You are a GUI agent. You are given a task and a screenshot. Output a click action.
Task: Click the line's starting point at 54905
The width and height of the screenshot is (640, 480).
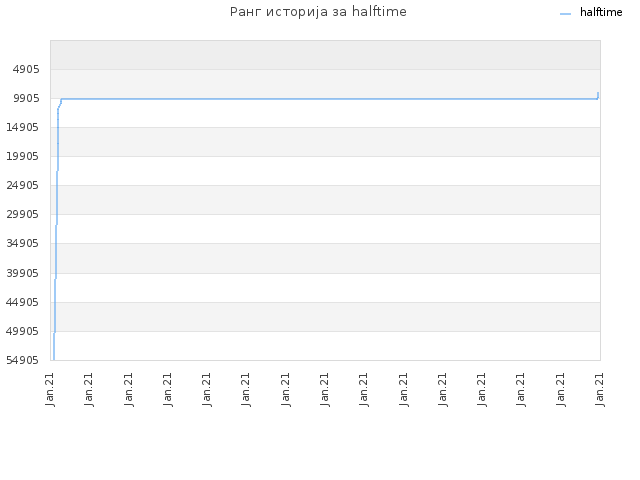(x=53, y=359)
